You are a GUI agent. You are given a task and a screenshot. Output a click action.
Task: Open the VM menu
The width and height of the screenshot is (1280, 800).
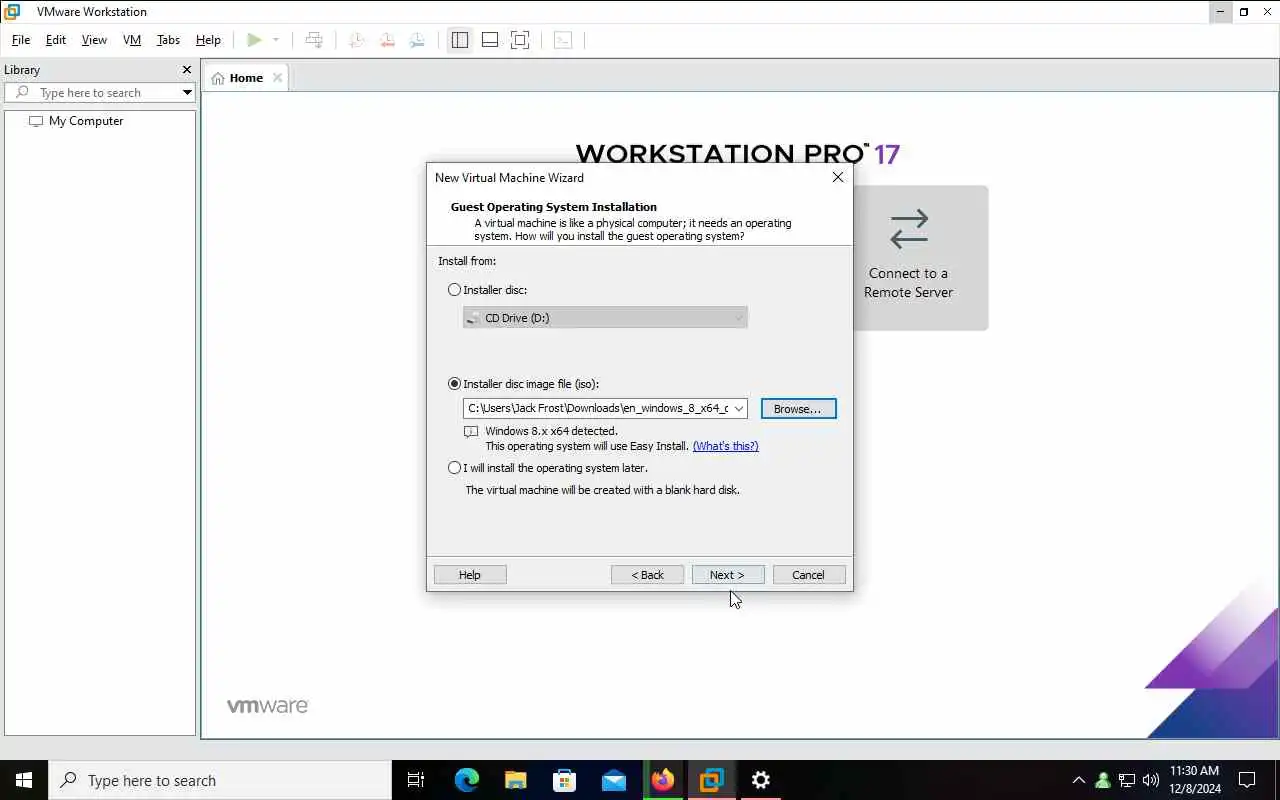pyautogui.click(x=132, y=40)
